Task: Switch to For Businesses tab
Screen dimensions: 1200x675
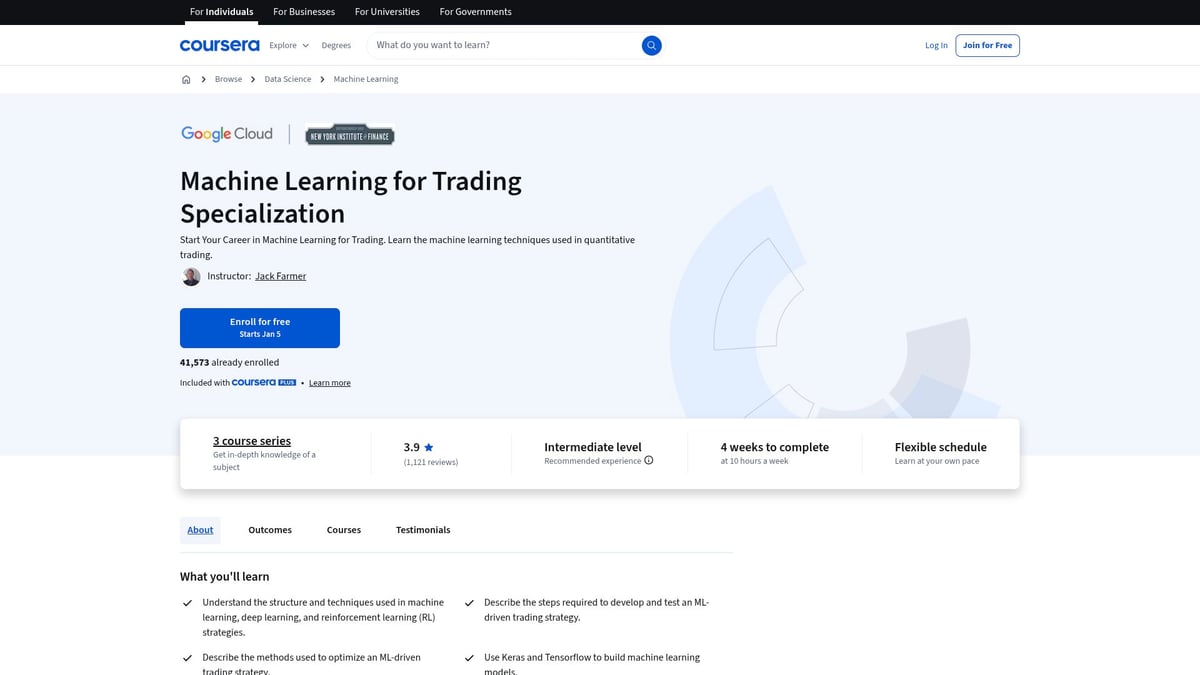Action: pyautogui.click(x=304, y=12)
